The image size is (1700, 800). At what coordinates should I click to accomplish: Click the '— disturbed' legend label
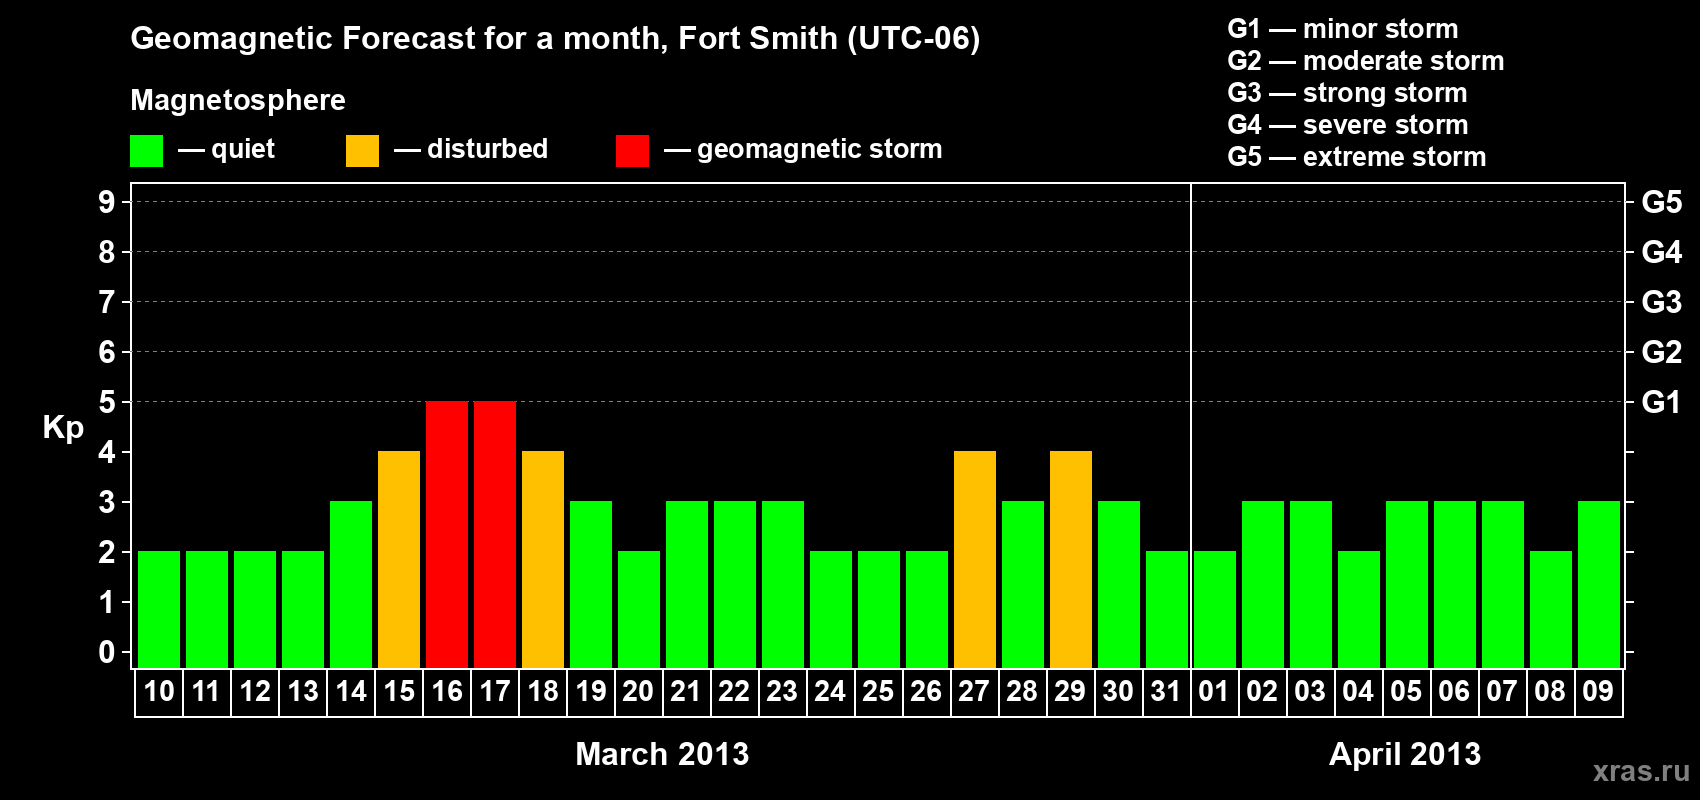471,150
